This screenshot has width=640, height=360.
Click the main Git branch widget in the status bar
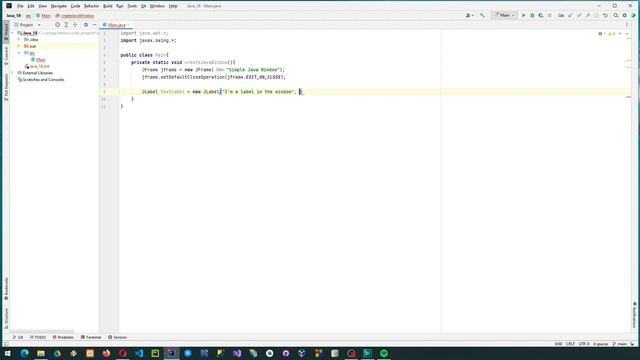620,344
